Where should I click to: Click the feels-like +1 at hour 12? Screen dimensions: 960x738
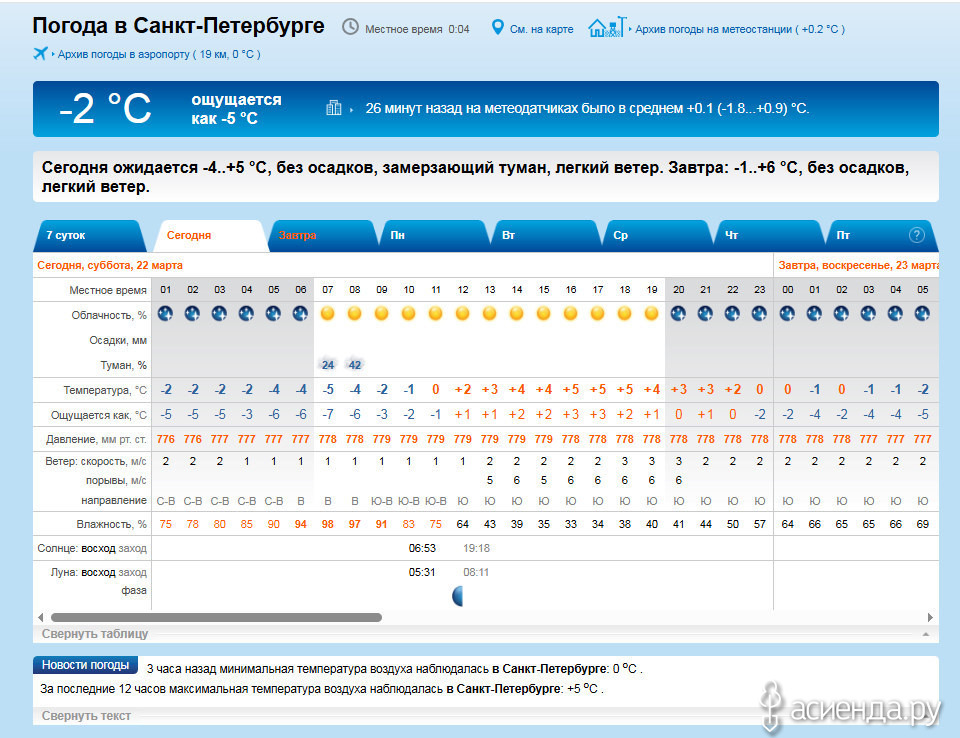pyautogui.click(x=463, y=415)
